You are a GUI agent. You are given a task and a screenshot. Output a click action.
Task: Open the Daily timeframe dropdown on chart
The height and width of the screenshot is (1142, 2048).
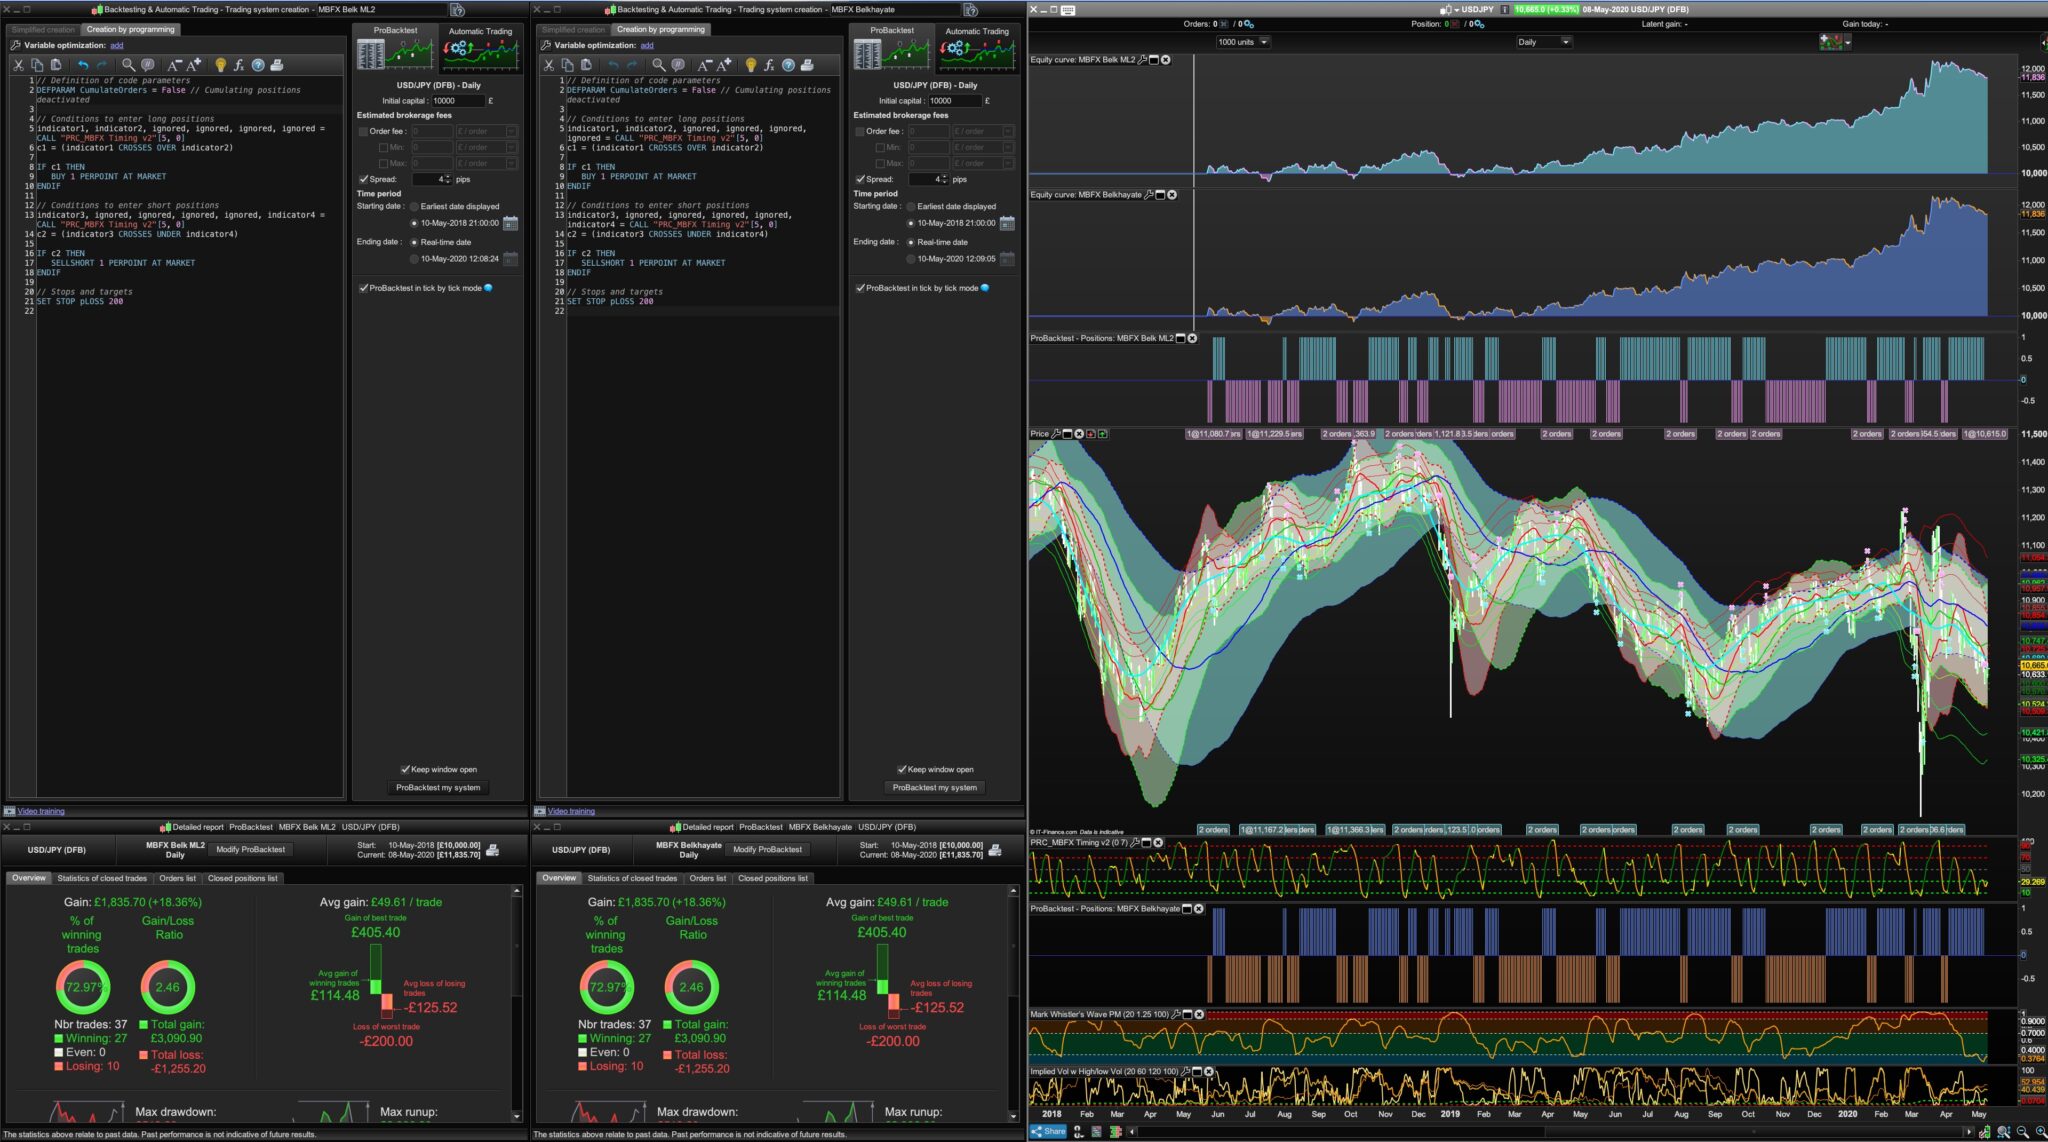(1543, 42)
